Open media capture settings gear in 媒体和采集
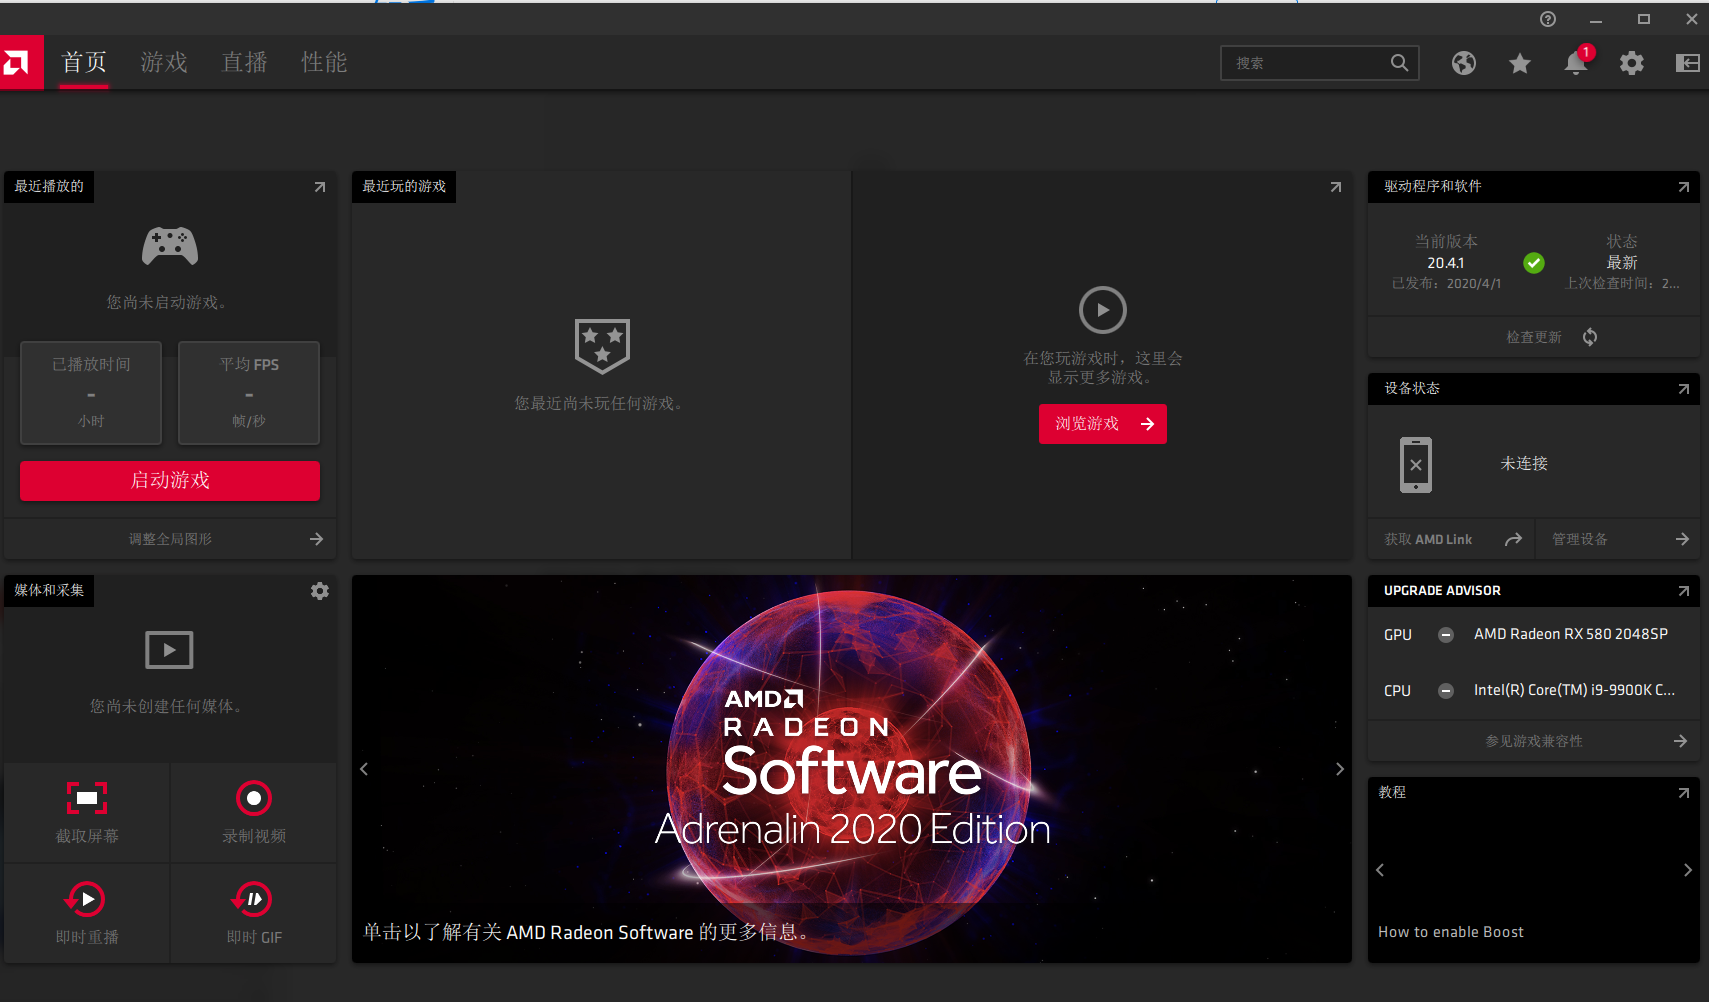 319,591
